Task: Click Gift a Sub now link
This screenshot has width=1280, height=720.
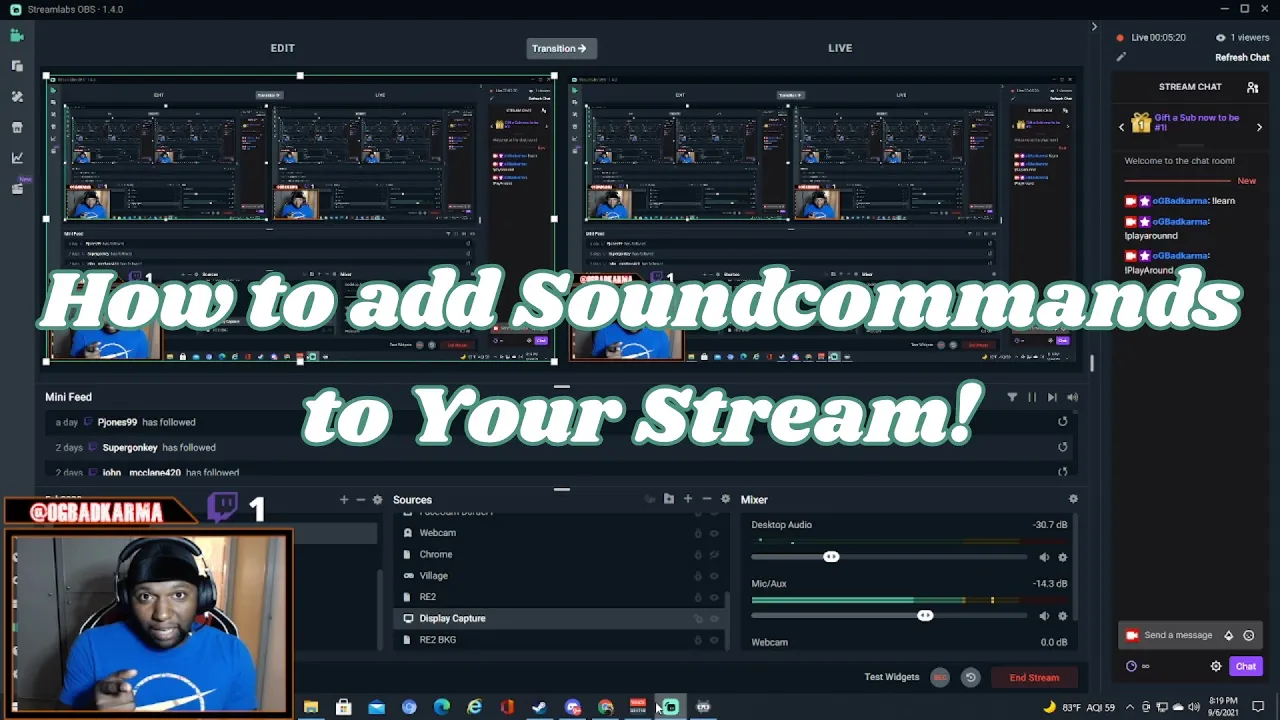Action: coord(1197,122)
